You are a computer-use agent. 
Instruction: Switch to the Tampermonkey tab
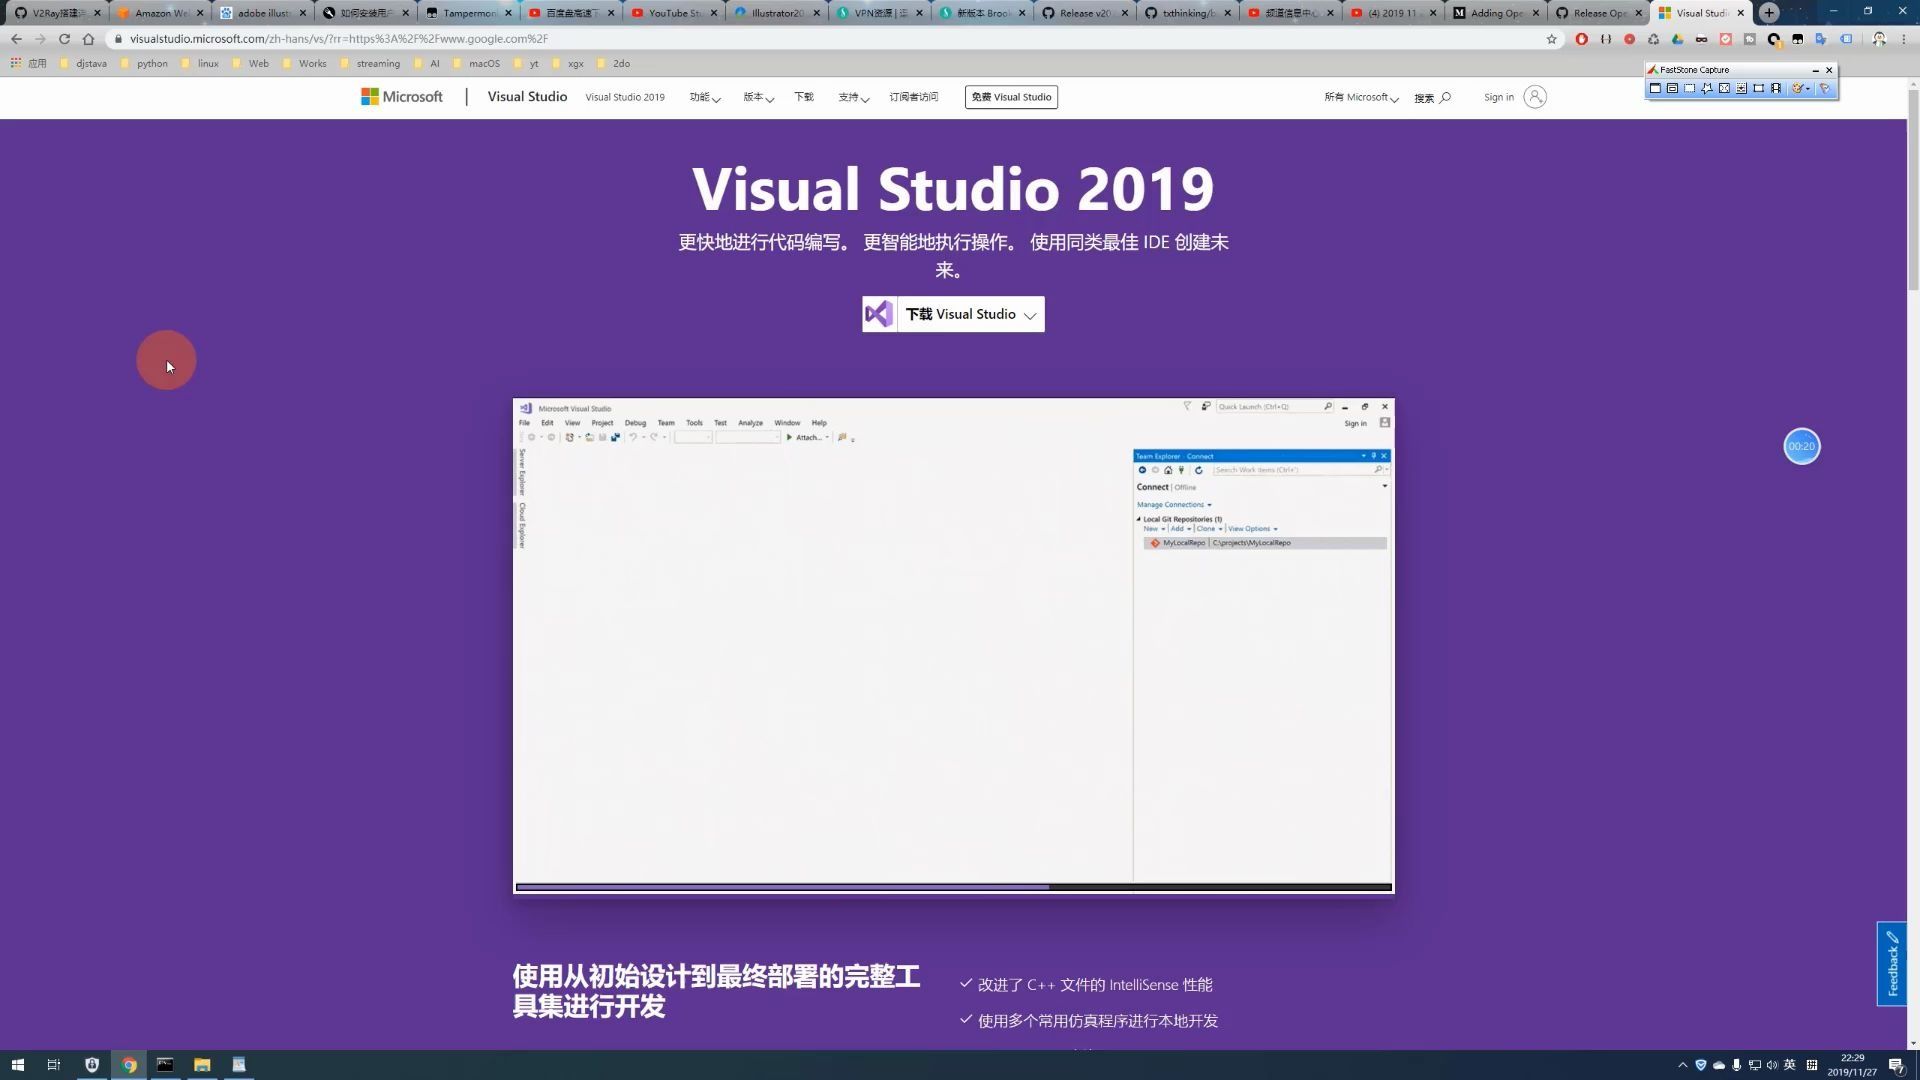click(469, 13)
